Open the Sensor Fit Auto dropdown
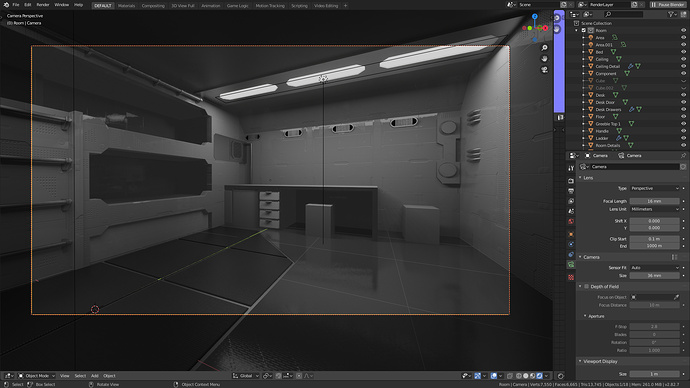The width and height of the screenshot is (690, 388). [x=655, y=267]
